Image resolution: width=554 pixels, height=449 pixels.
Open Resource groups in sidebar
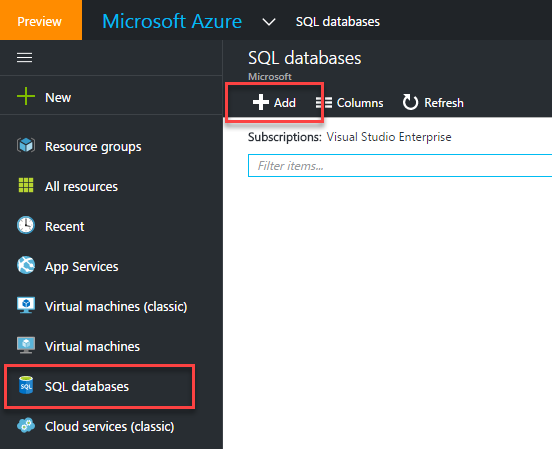[x=93, y=147]
